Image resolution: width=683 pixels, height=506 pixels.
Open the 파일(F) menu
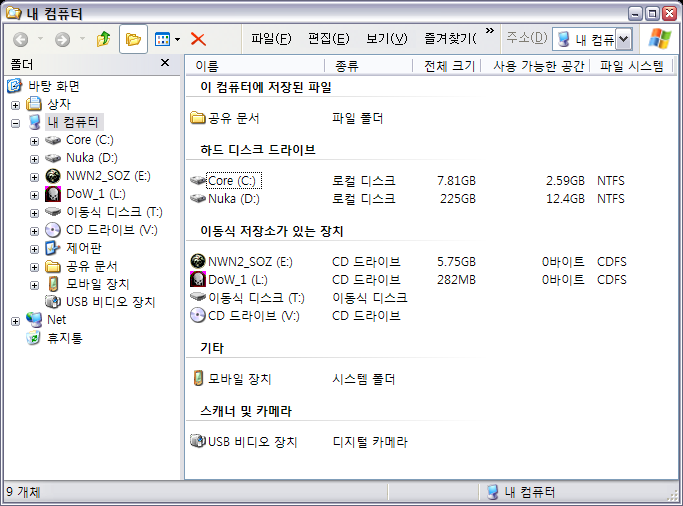[271, 39]
